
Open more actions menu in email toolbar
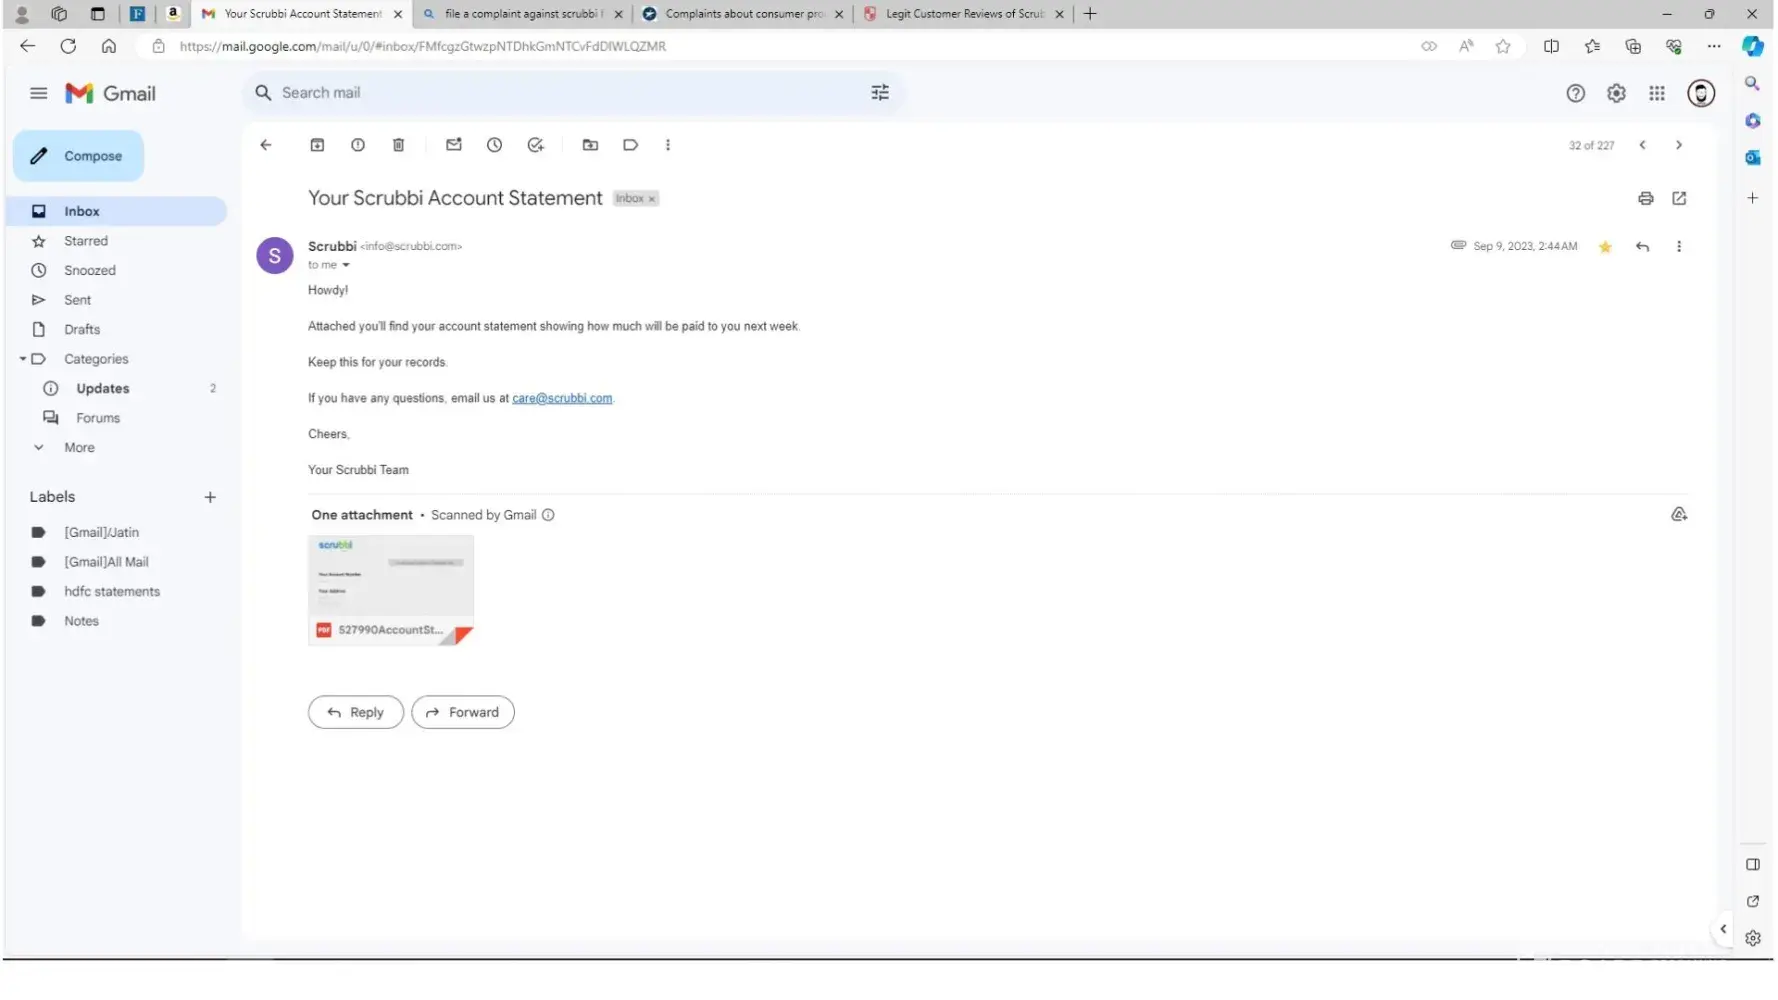pyautogui.click(x=668, y=145)
